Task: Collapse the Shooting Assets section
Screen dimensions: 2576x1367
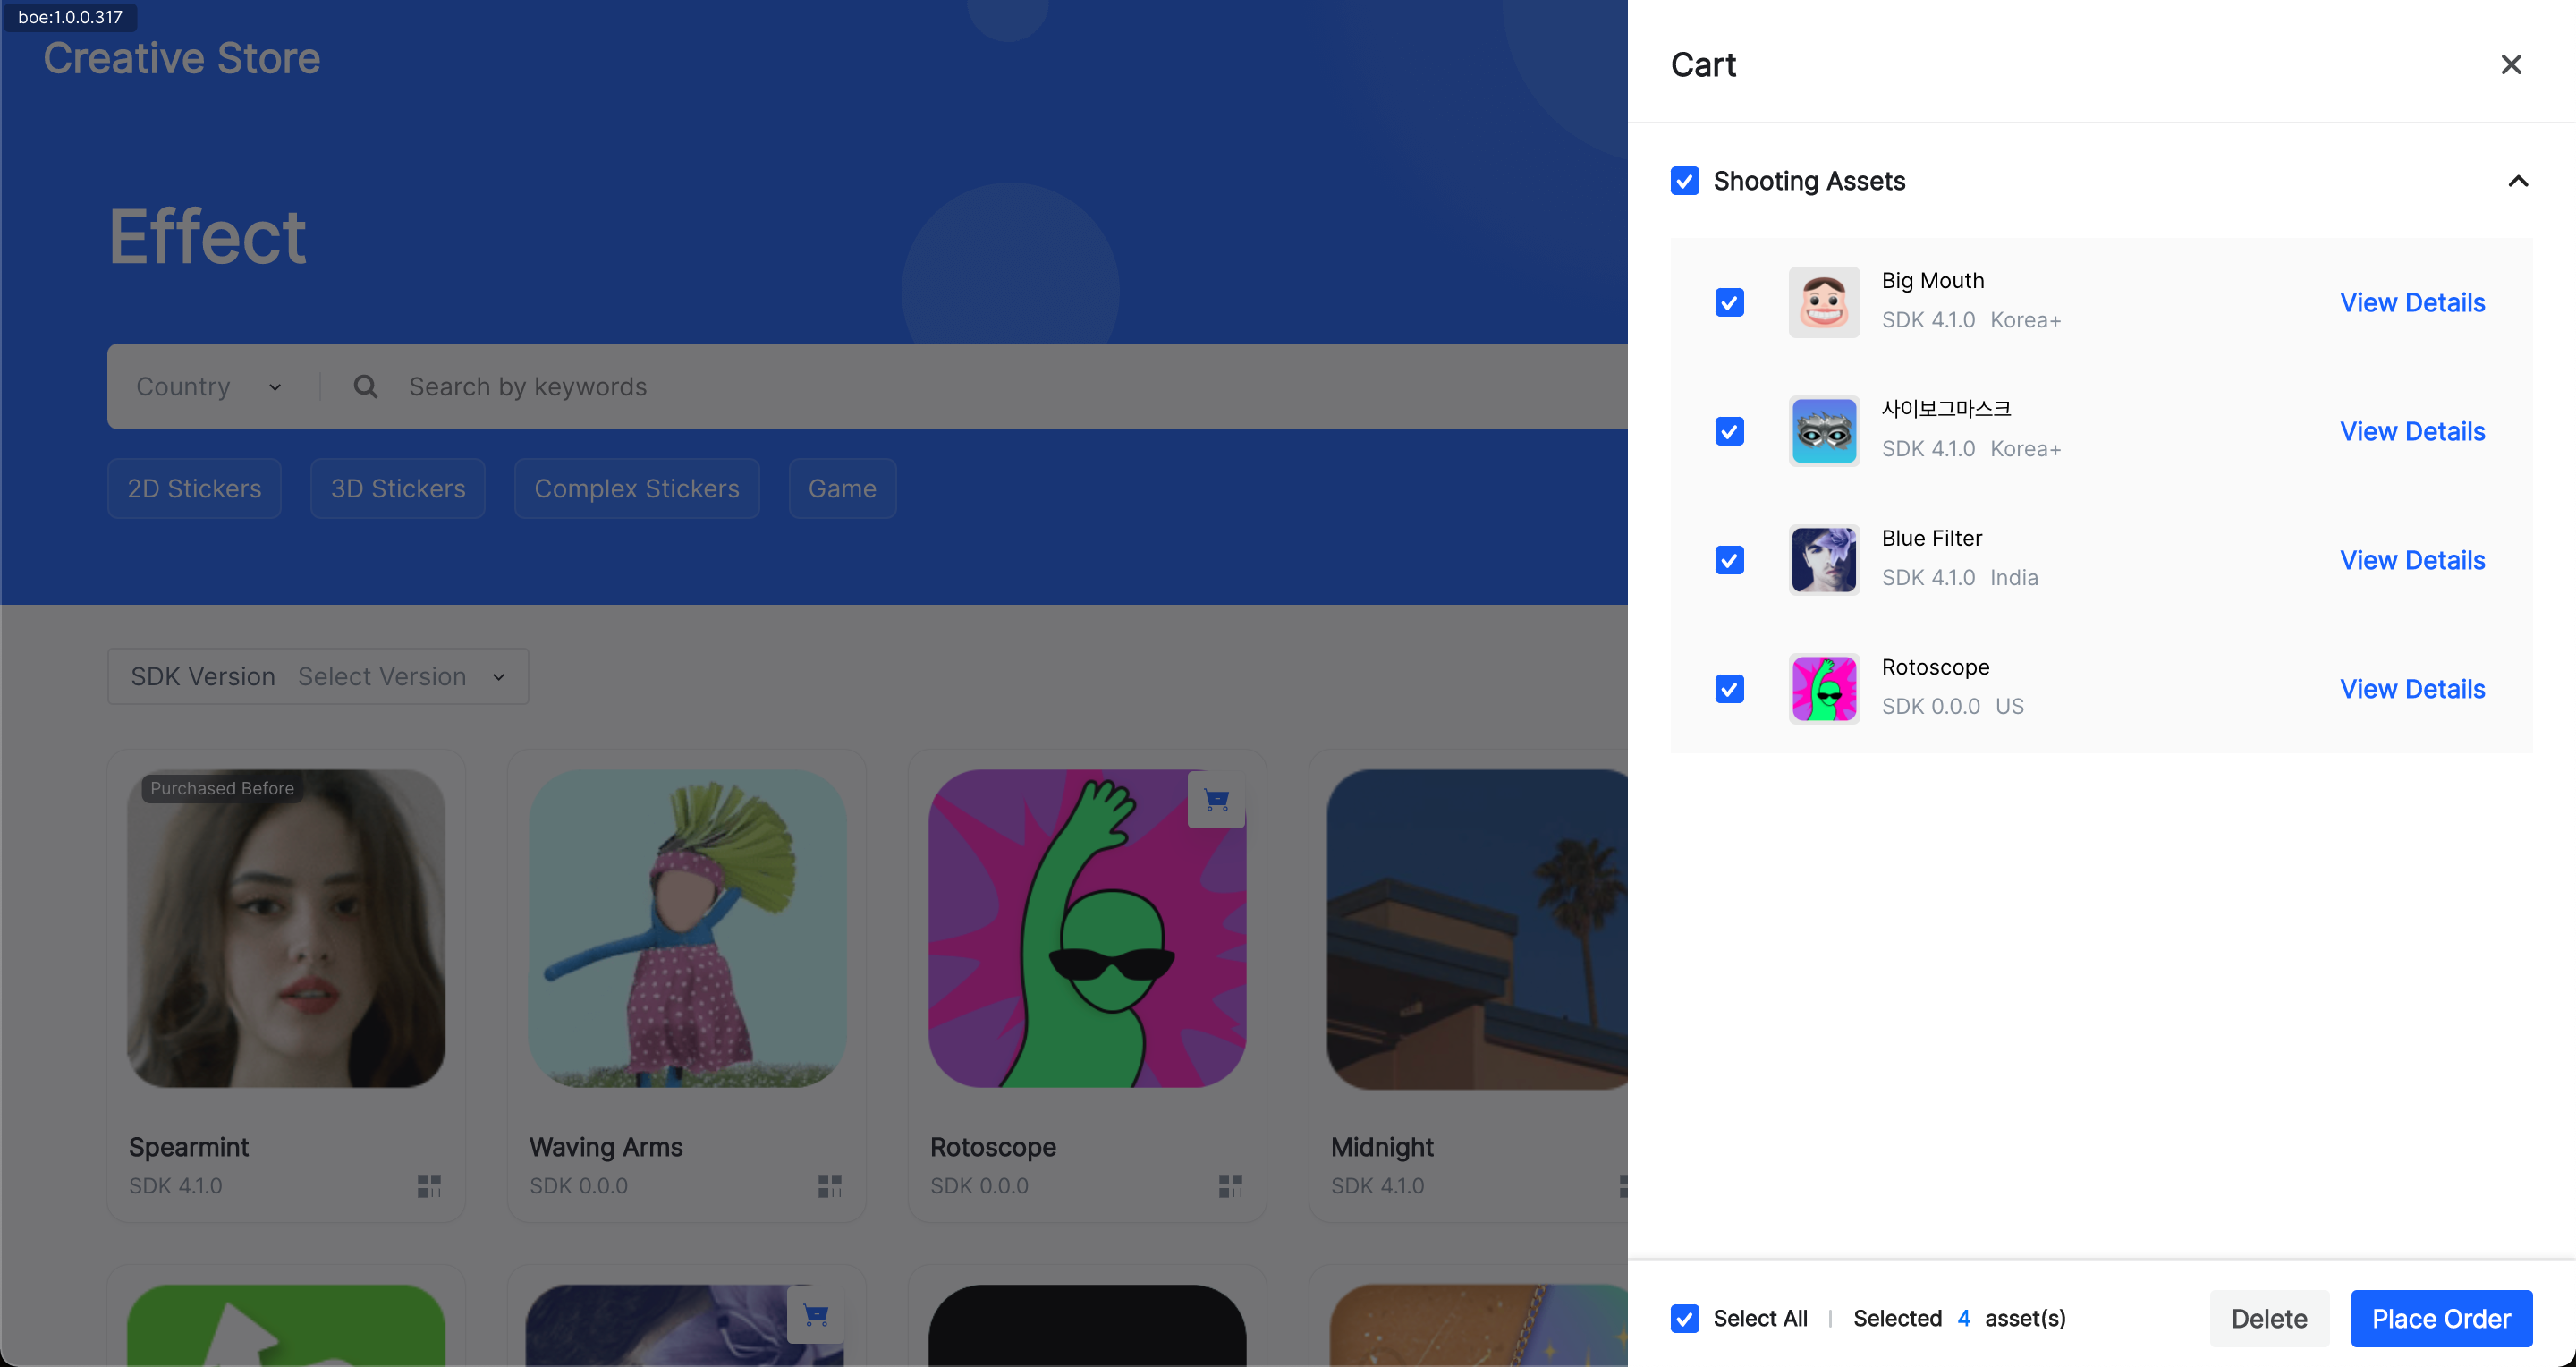Action: (x=2517, y=181)
